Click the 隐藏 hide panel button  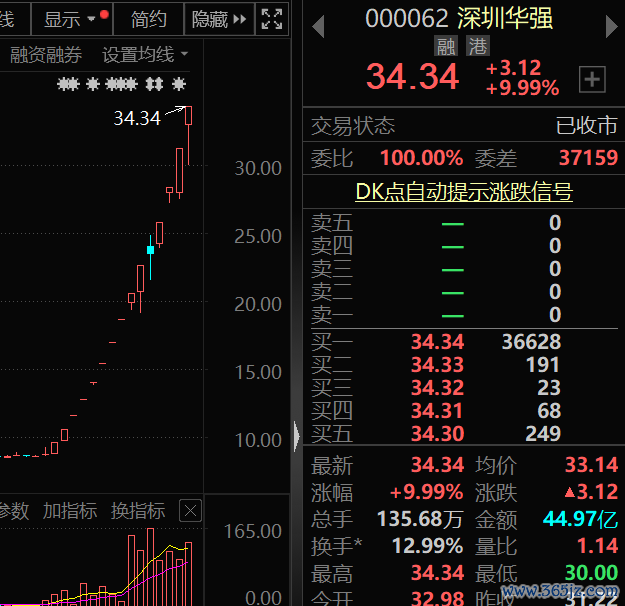click(x=219, y=19)
